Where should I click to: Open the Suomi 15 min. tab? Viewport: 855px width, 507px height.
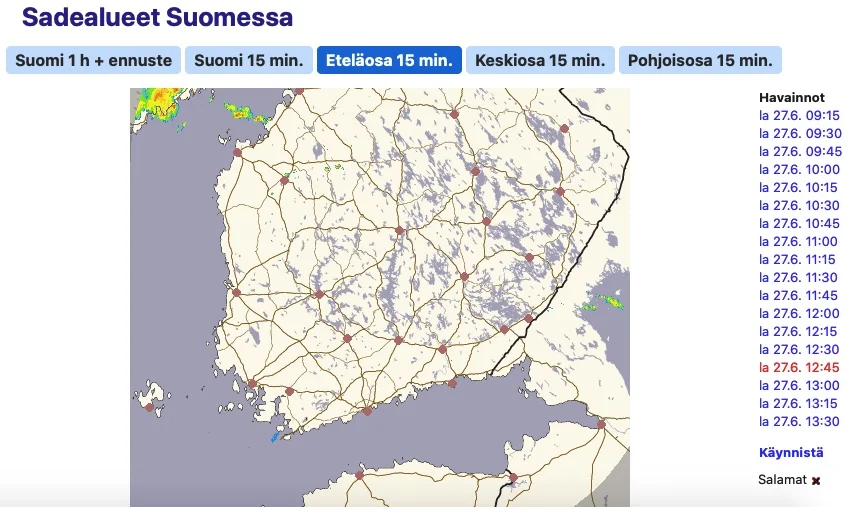point(248,60)
